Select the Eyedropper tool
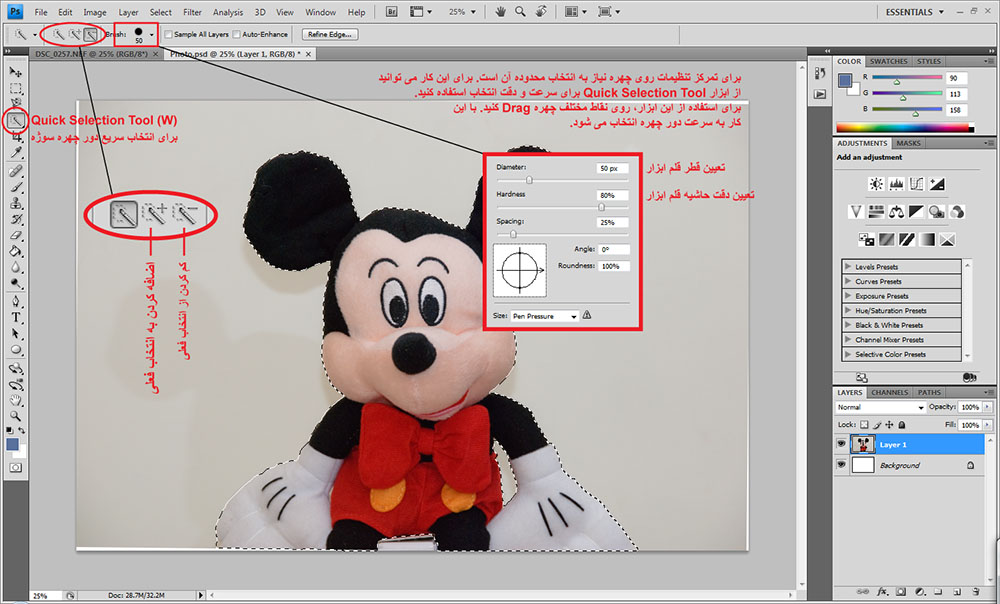The height and width of the screenshot is (604, 1000). [x=16, y=152]
